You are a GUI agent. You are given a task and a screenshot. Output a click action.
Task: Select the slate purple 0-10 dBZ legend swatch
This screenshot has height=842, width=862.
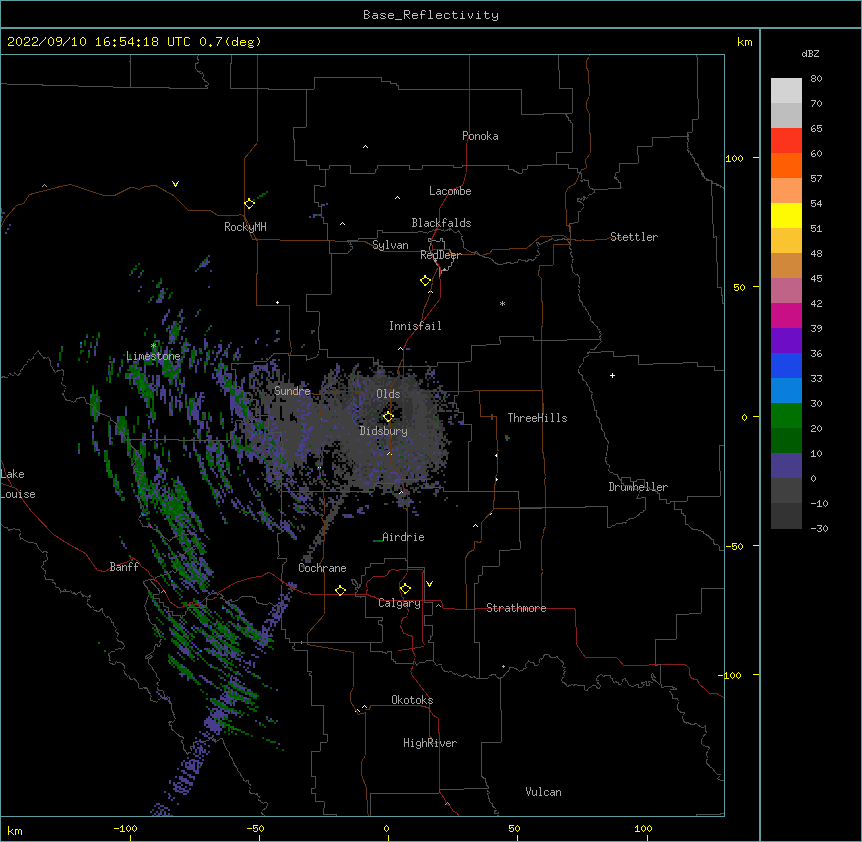tap(786, 466)
